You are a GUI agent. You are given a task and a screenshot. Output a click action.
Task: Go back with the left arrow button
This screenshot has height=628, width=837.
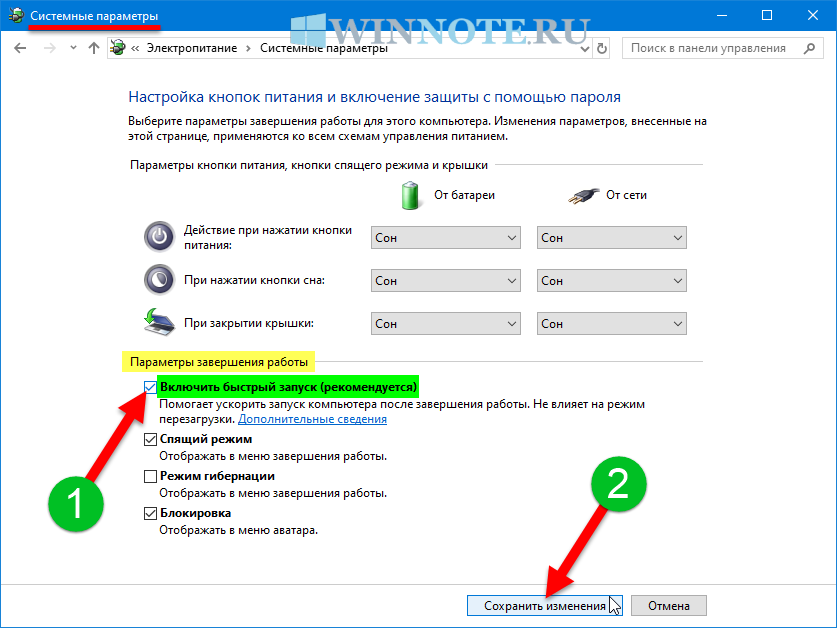(20, 48)
